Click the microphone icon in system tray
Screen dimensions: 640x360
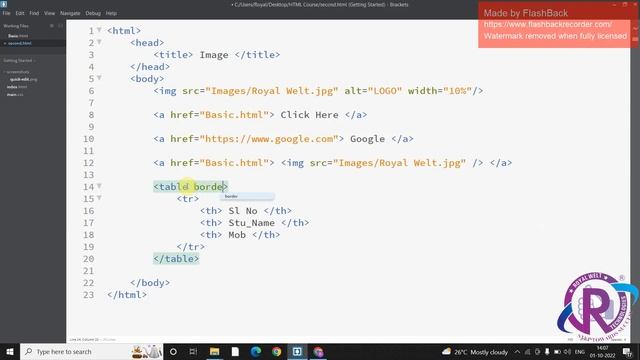pos(547,352)
